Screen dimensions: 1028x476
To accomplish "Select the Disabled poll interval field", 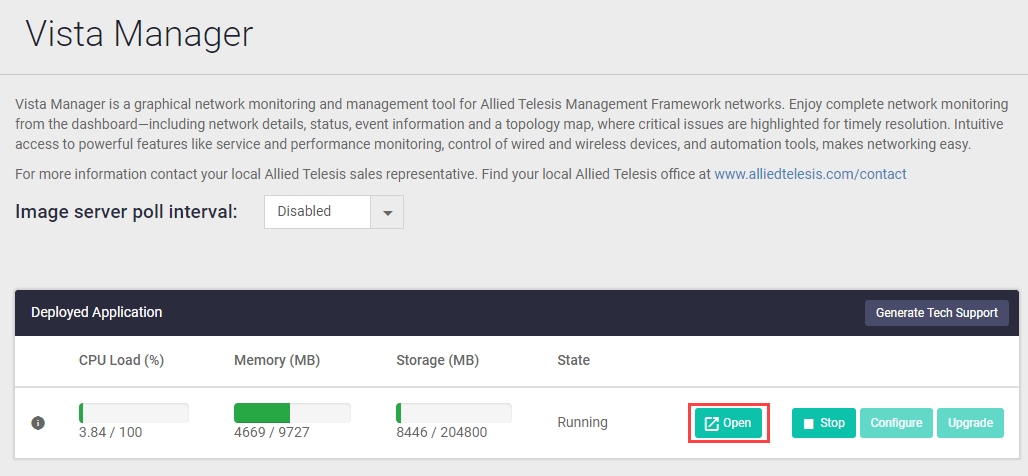I will [317, 212].
